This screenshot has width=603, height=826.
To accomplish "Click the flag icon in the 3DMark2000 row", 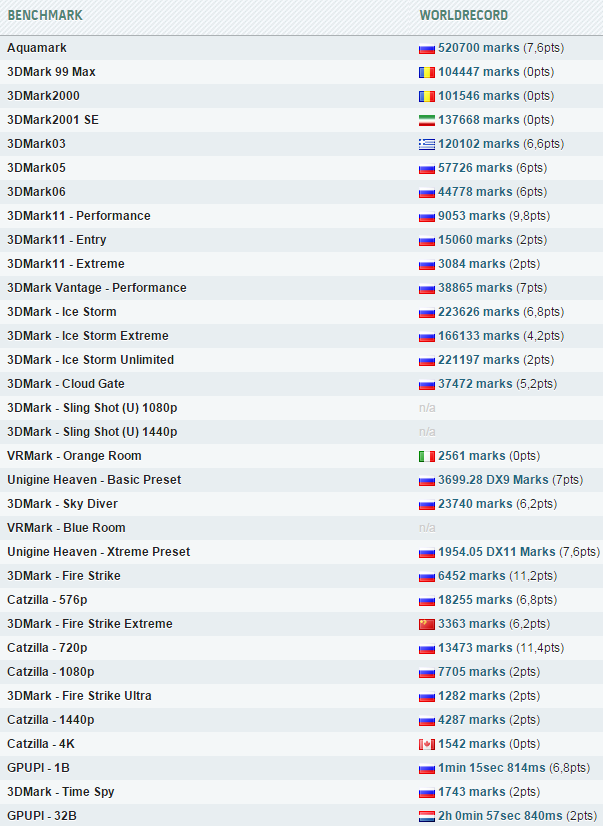I will (x=427, y=96).
